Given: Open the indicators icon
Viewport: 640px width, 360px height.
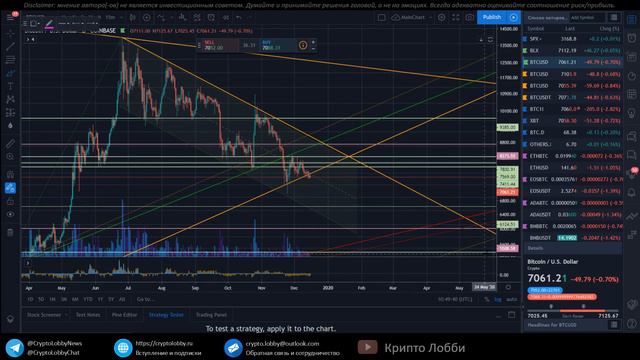Looking at the screenshot, I should [x=162, y=18].
